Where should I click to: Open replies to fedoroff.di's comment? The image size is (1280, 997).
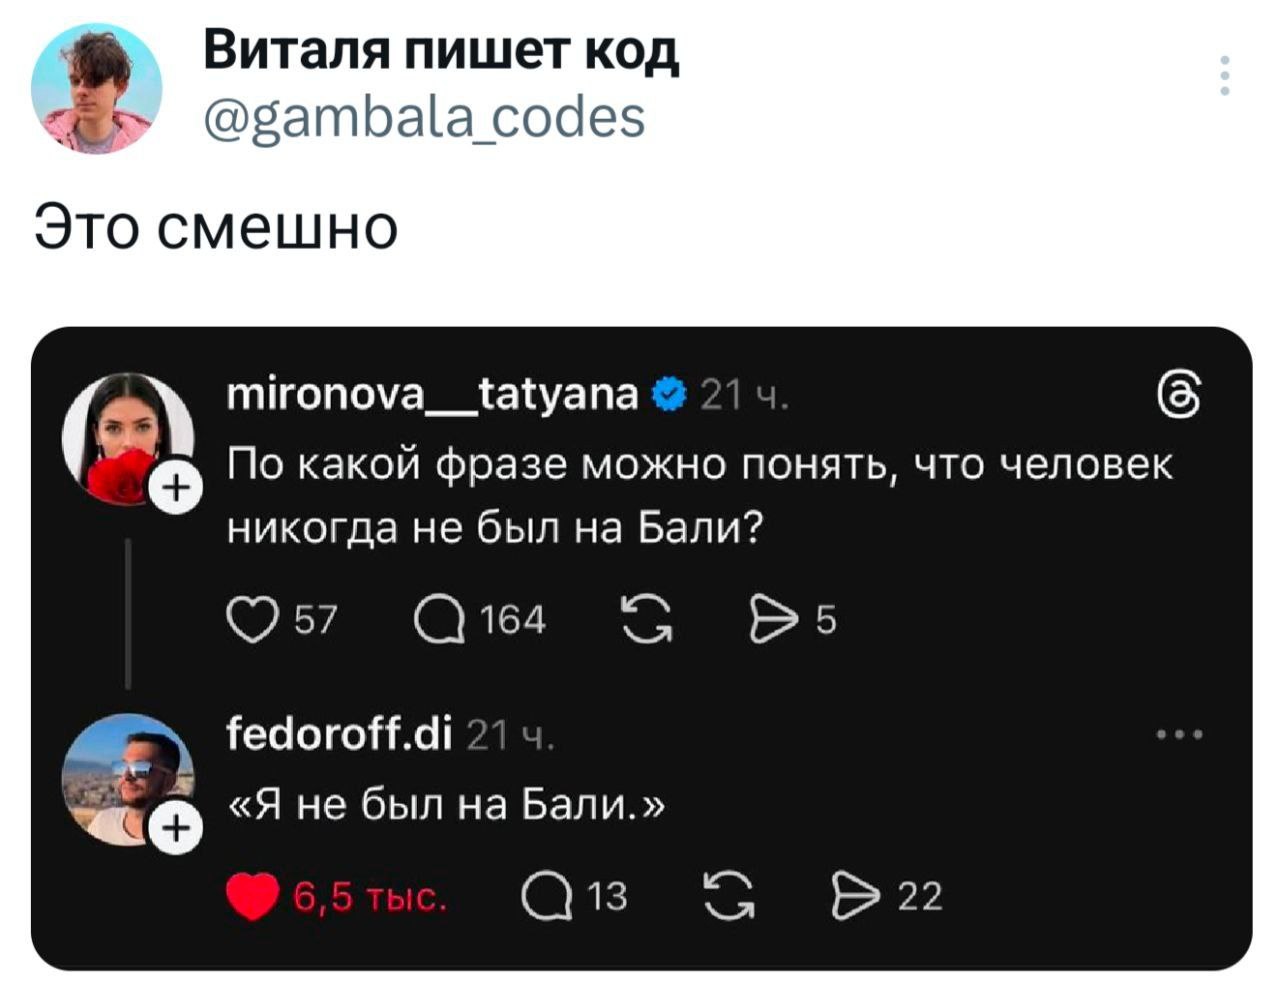(545, 896)
